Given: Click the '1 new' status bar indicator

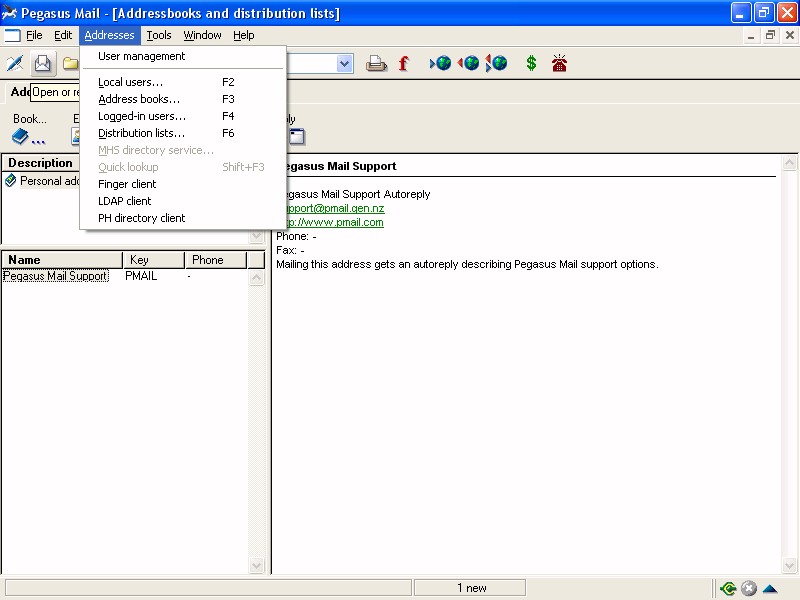Looking at the screenshot, I should click(470, 588).
